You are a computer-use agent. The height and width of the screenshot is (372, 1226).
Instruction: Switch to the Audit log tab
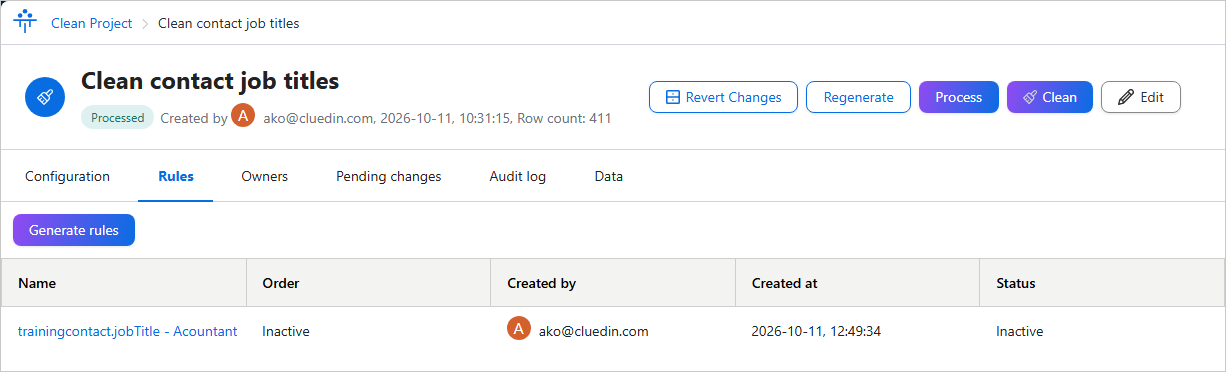pyautogui.click(x=517, y=176)
